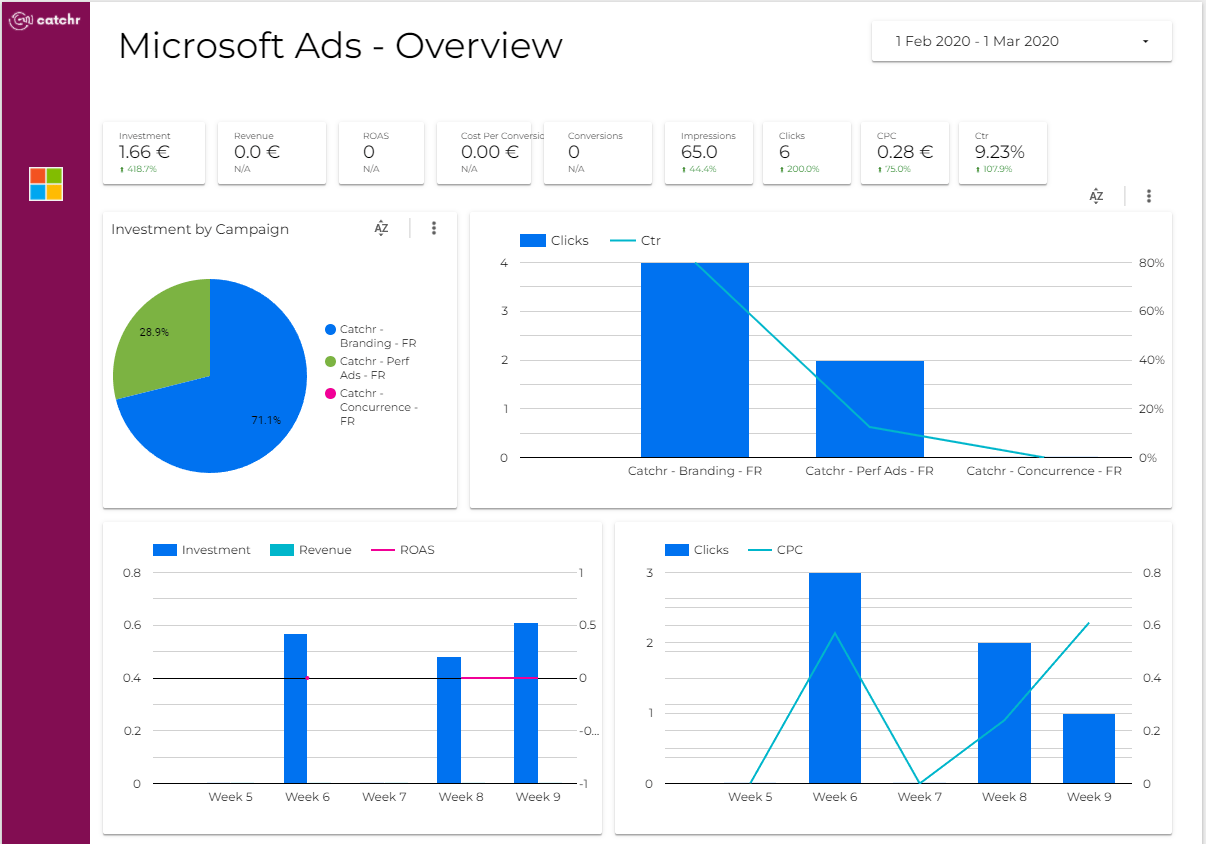Click the Investment scorecard showing 1.66 €

coord(154,153)
